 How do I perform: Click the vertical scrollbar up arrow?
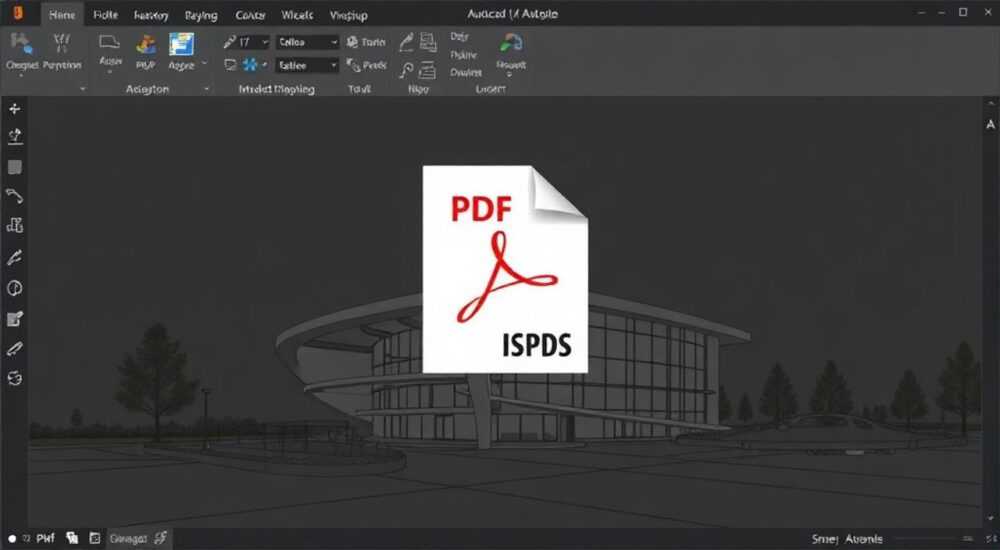(990, 103)
